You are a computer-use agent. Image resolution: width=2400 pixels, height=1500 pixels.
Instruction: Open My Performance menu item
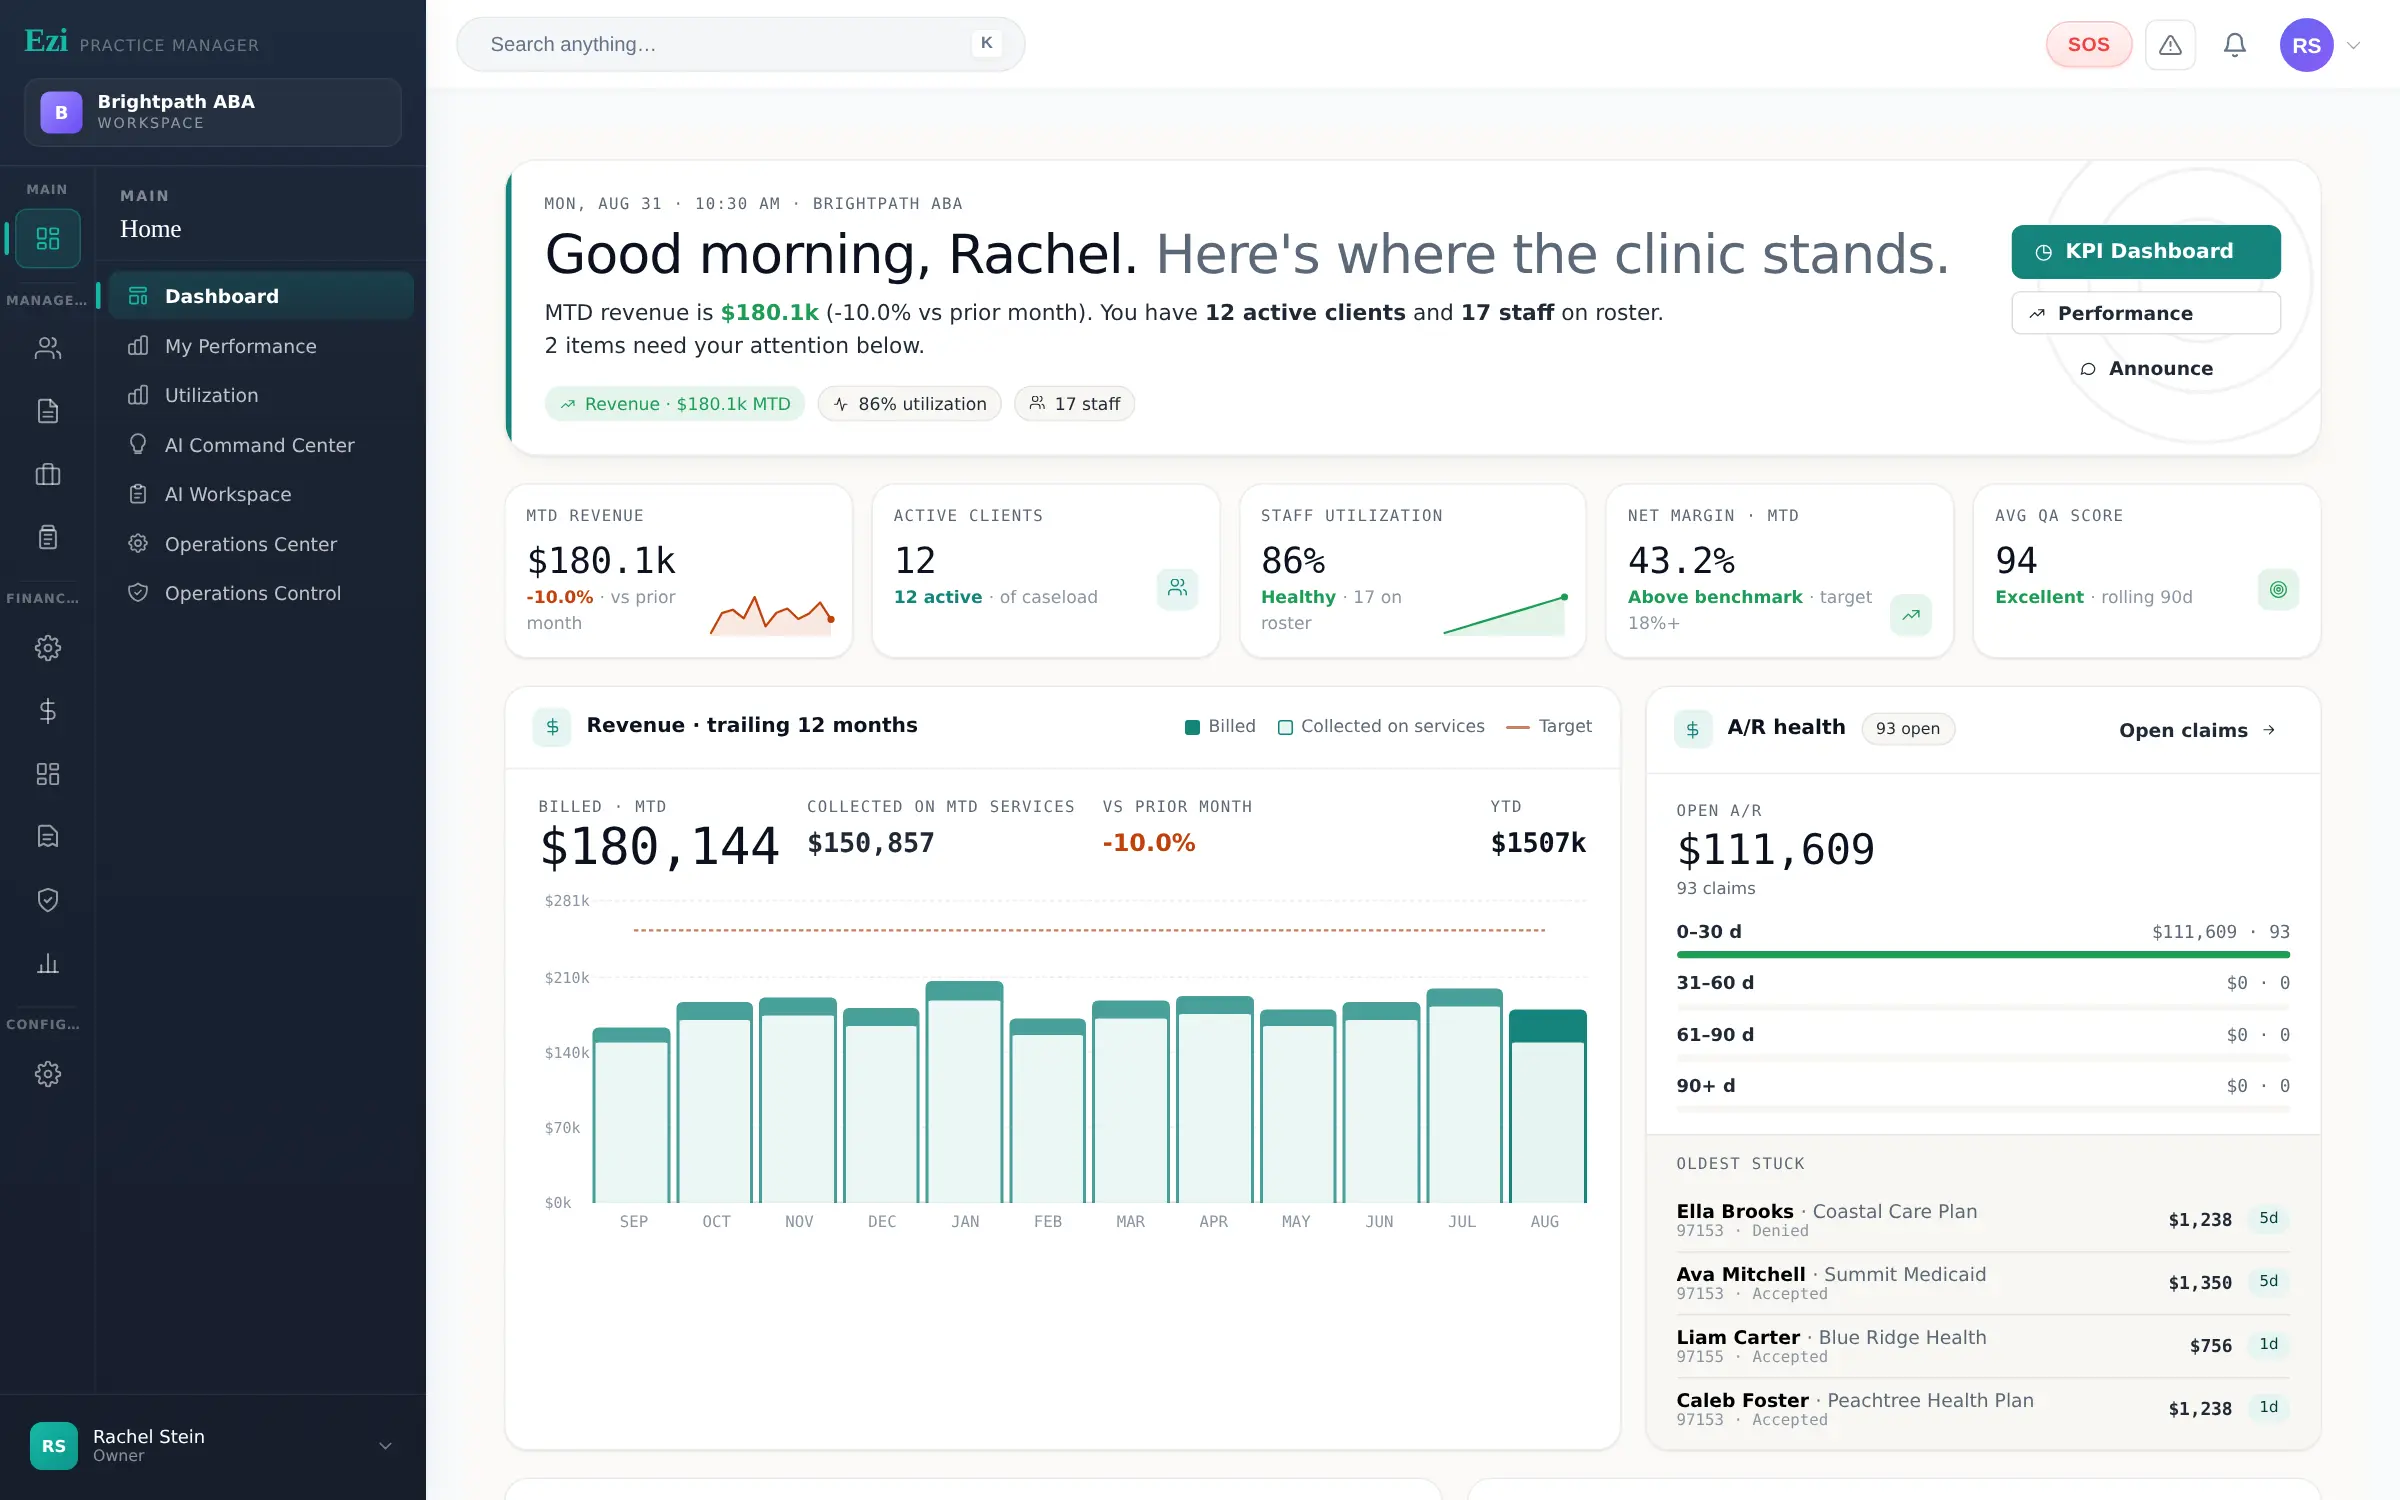[261, 346]
